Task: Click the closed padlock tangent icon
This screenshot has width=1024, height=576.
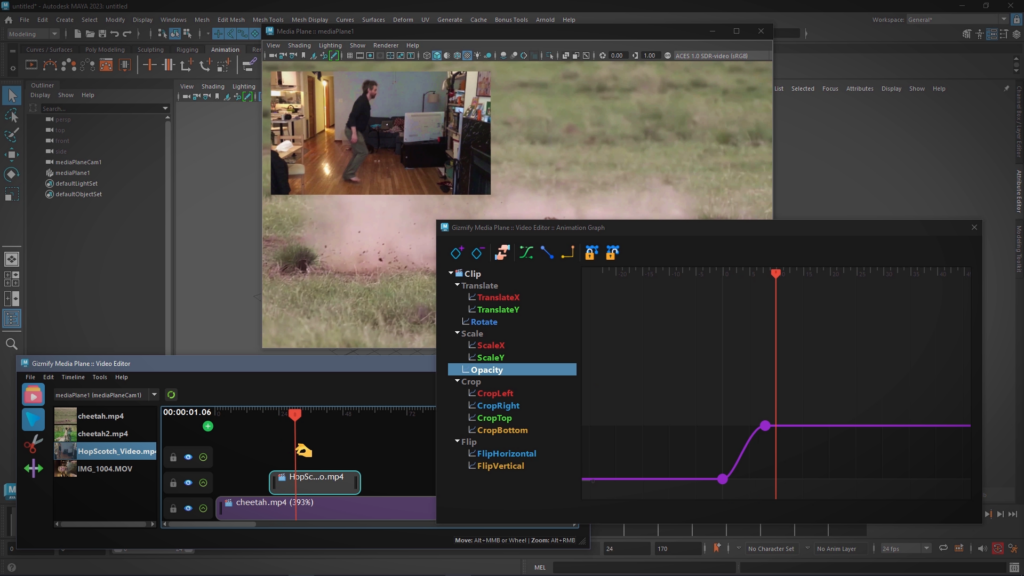Action: [591, 253]
